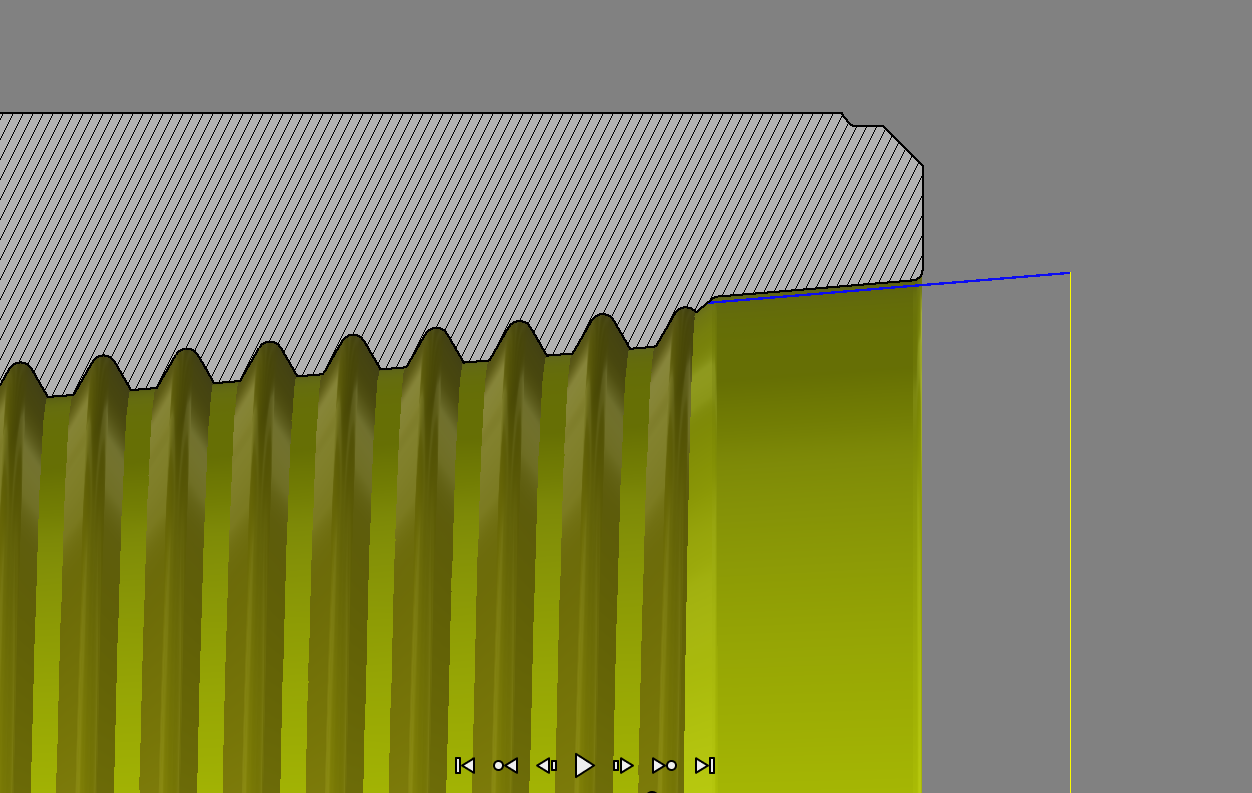Click the single-step backward playback control
This screenshot has height=793, width=1252.
[546, 765]
